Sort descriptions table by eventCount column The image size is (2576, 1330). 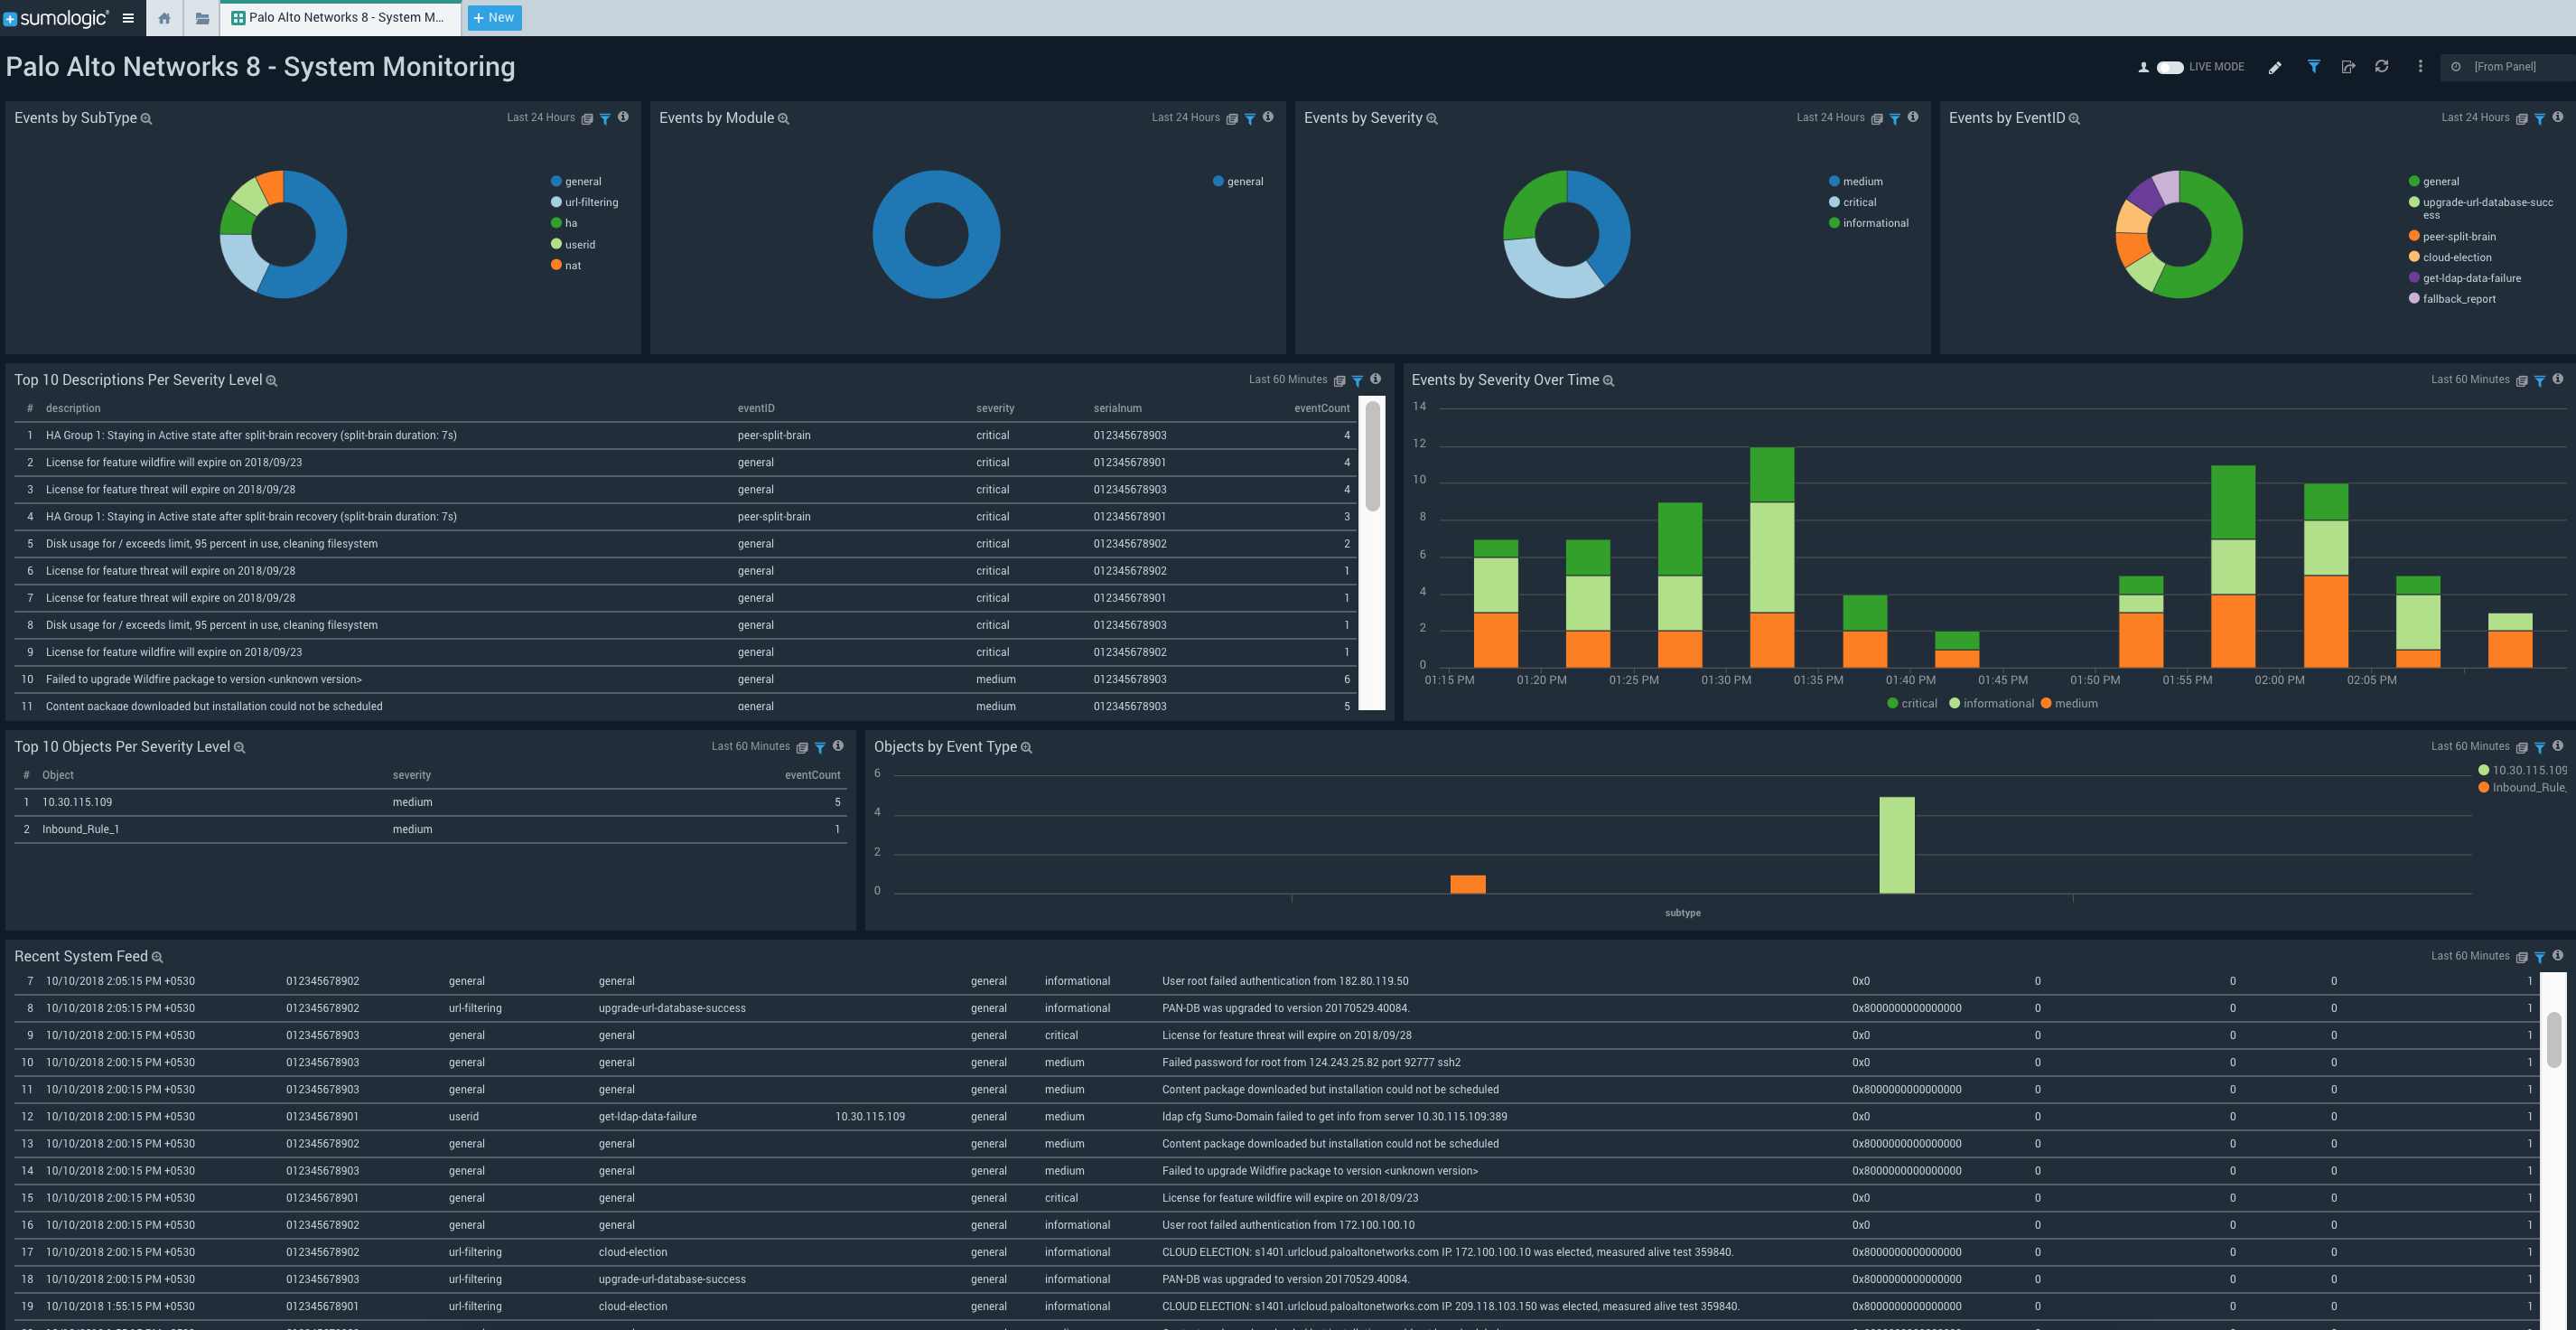click(x=1321, y=409)
